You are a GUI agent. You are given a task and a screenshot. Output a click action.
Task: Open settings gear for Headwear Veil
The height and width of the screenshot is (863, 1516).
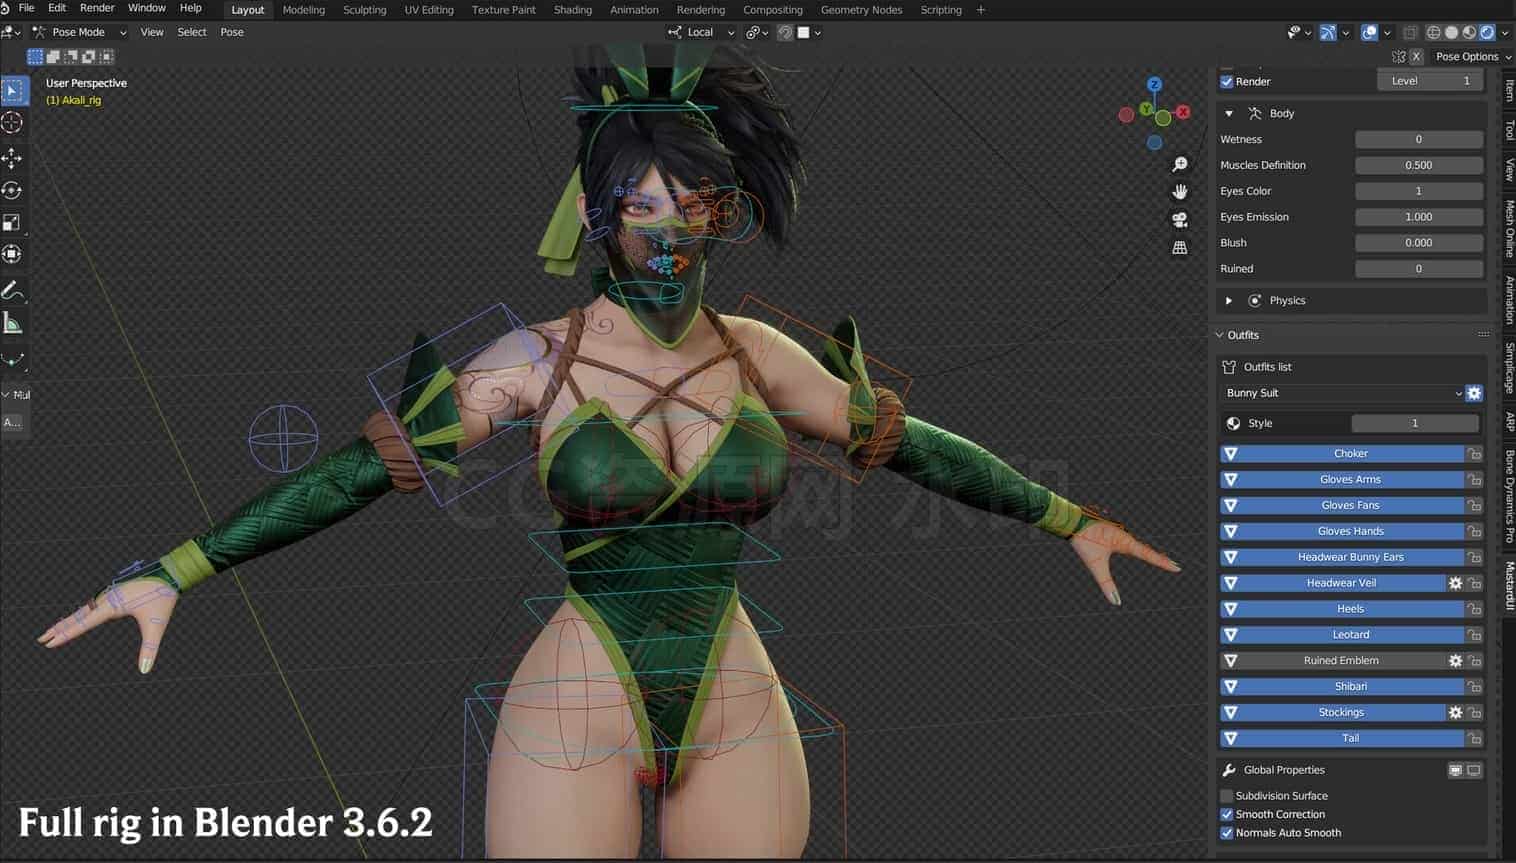[1455, 583]
